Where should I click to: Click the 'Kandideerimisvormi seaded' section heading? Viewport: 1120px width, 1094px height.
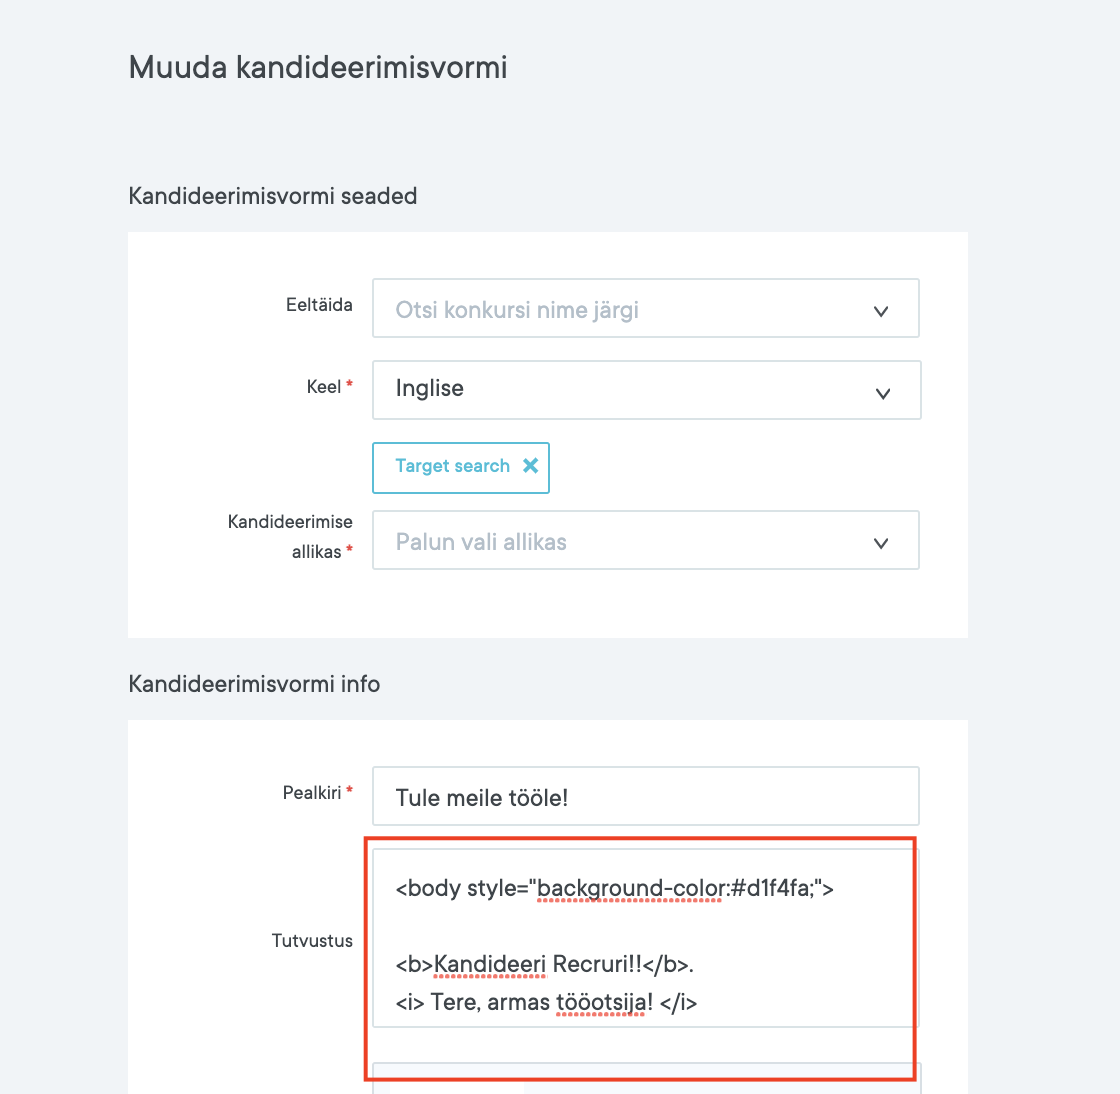(273, 196)
